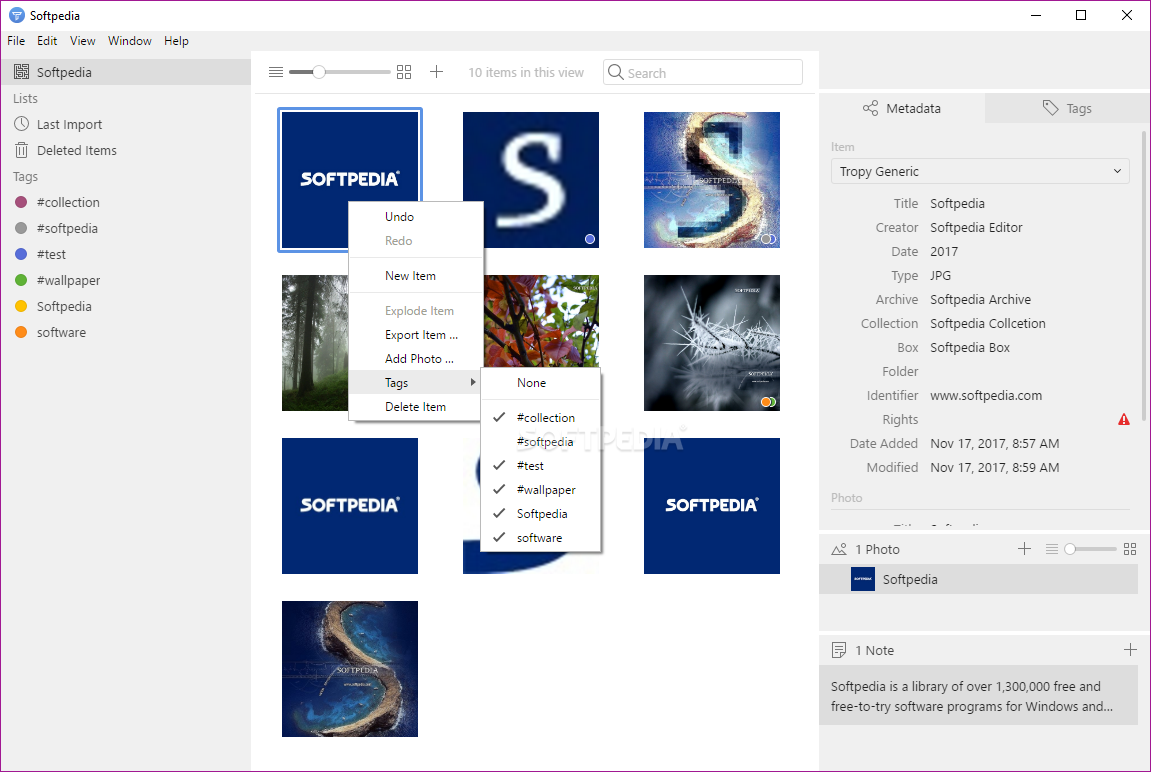Viewport: 1151px width, 772px height.
Task: Open the Tropy Generic template dropdown
Action: (x=980, y=171)
